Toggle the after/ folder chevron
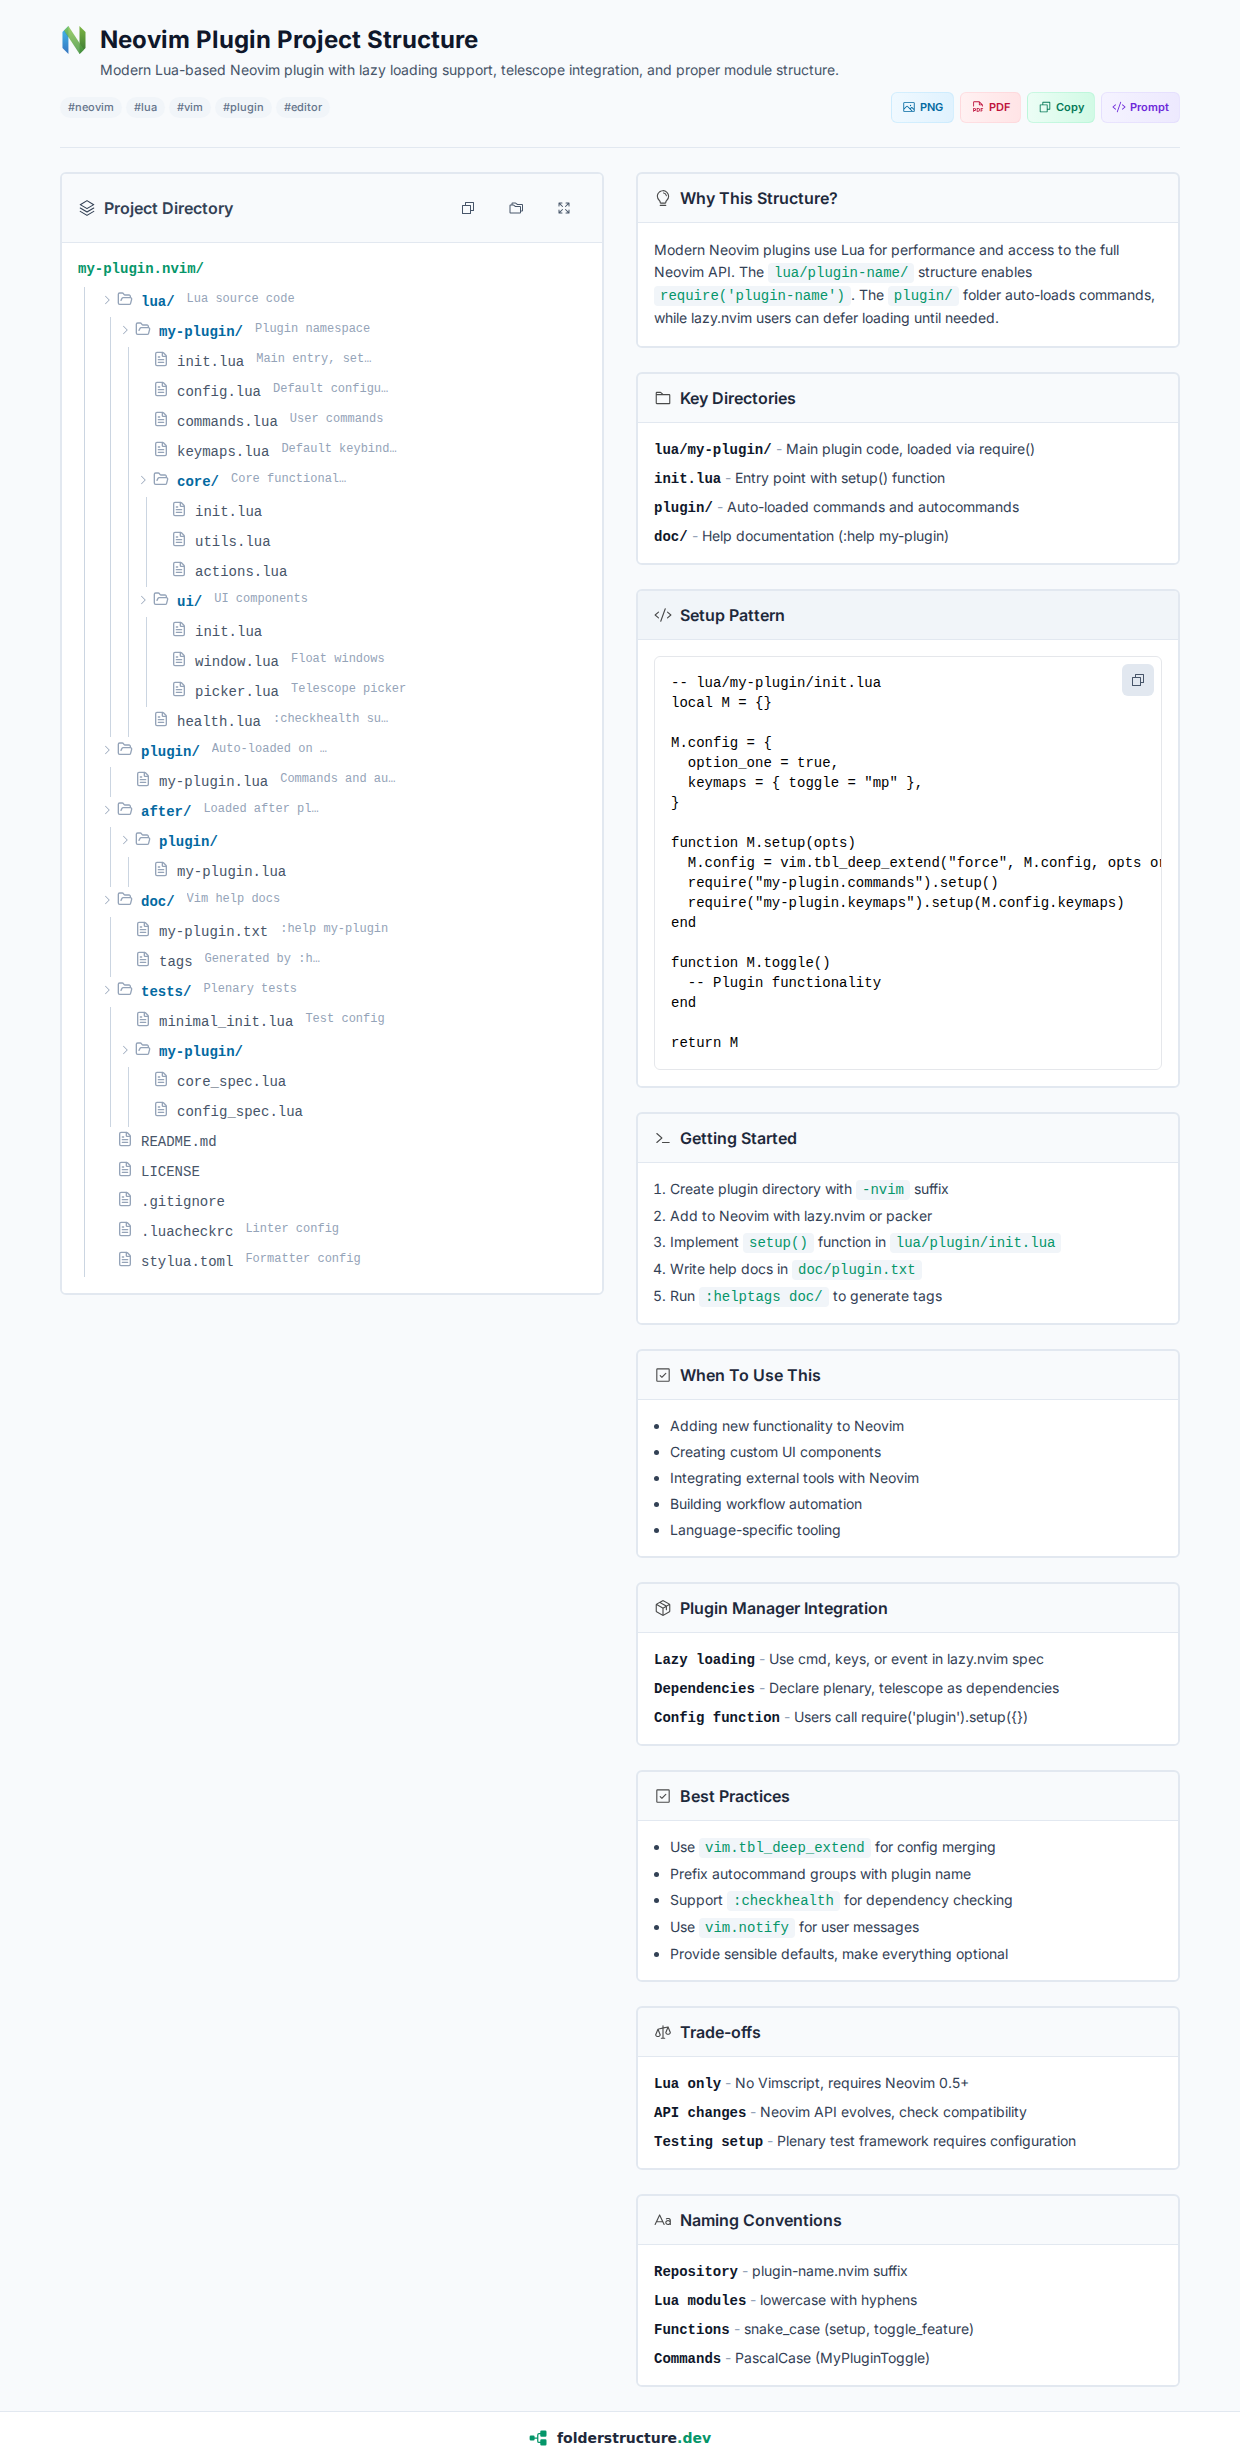Image resolution: width=1240 pixels, height=2464 pixels. pos(107,810)
